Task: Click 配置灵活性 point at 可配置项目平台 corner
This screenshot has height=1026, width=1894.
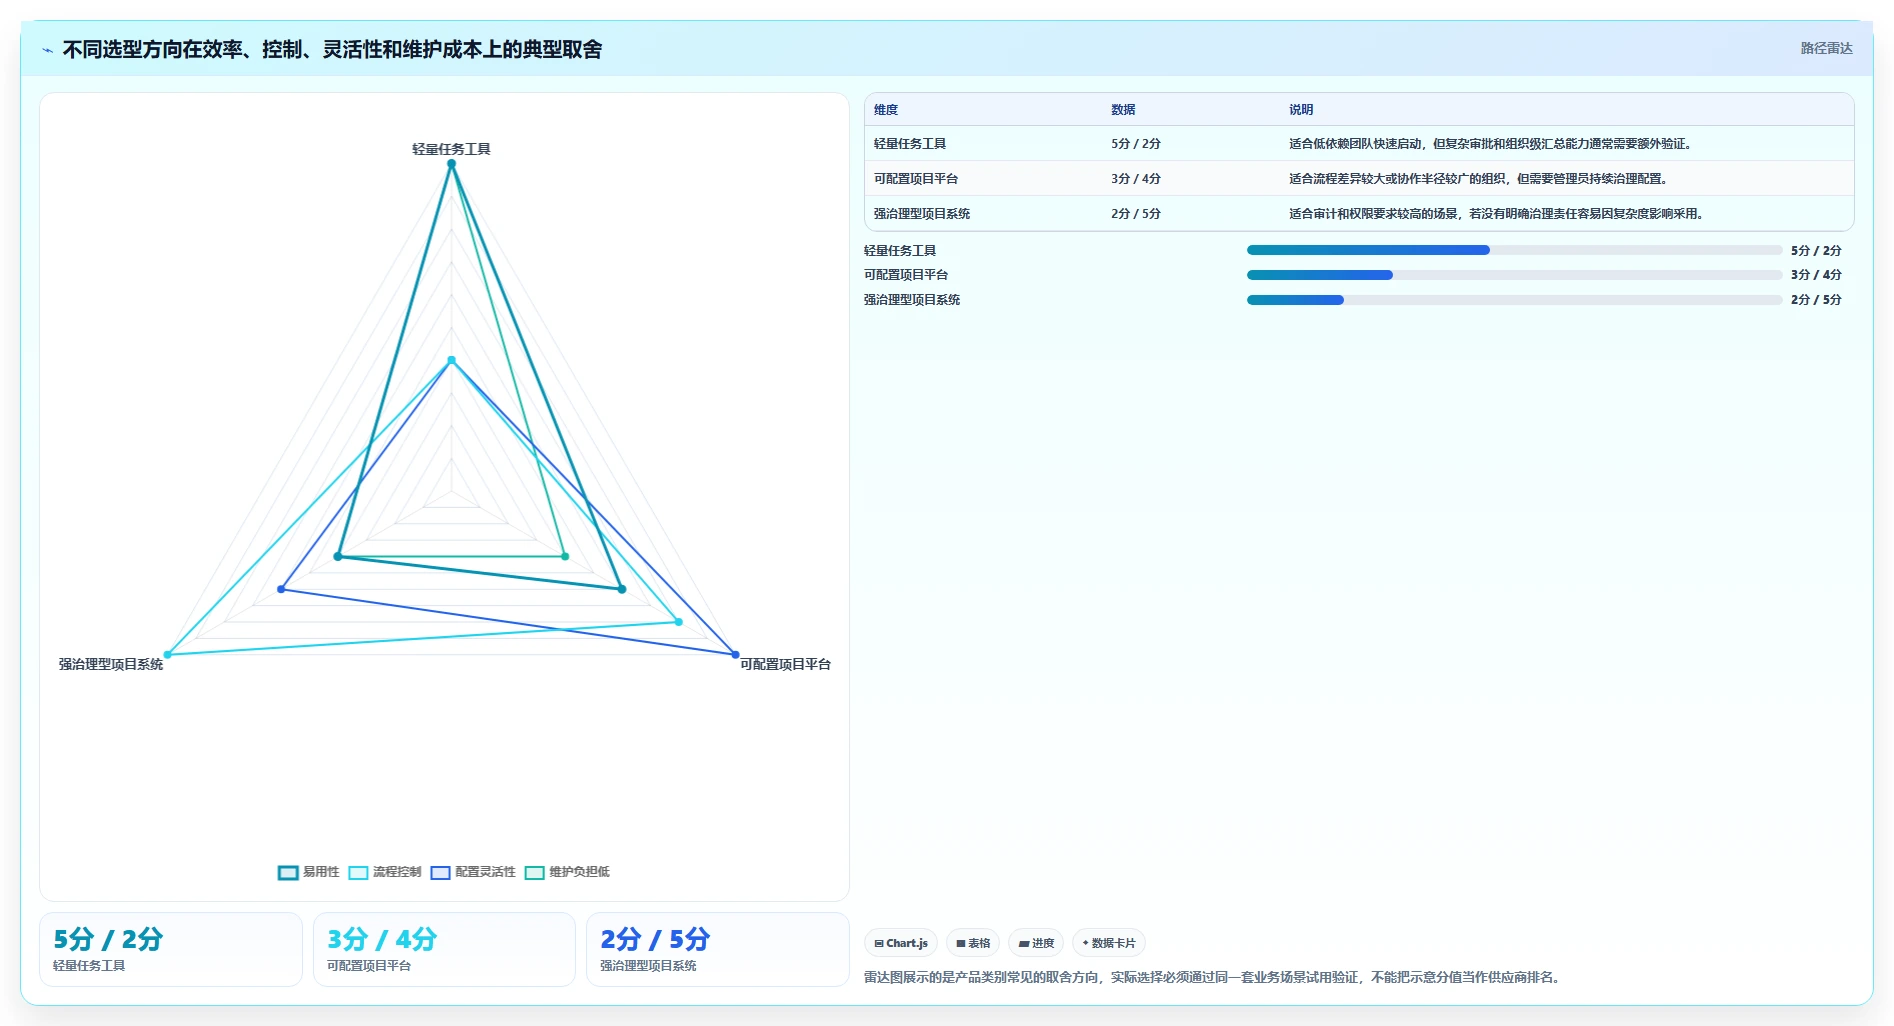Action: [x=735, y=655]
